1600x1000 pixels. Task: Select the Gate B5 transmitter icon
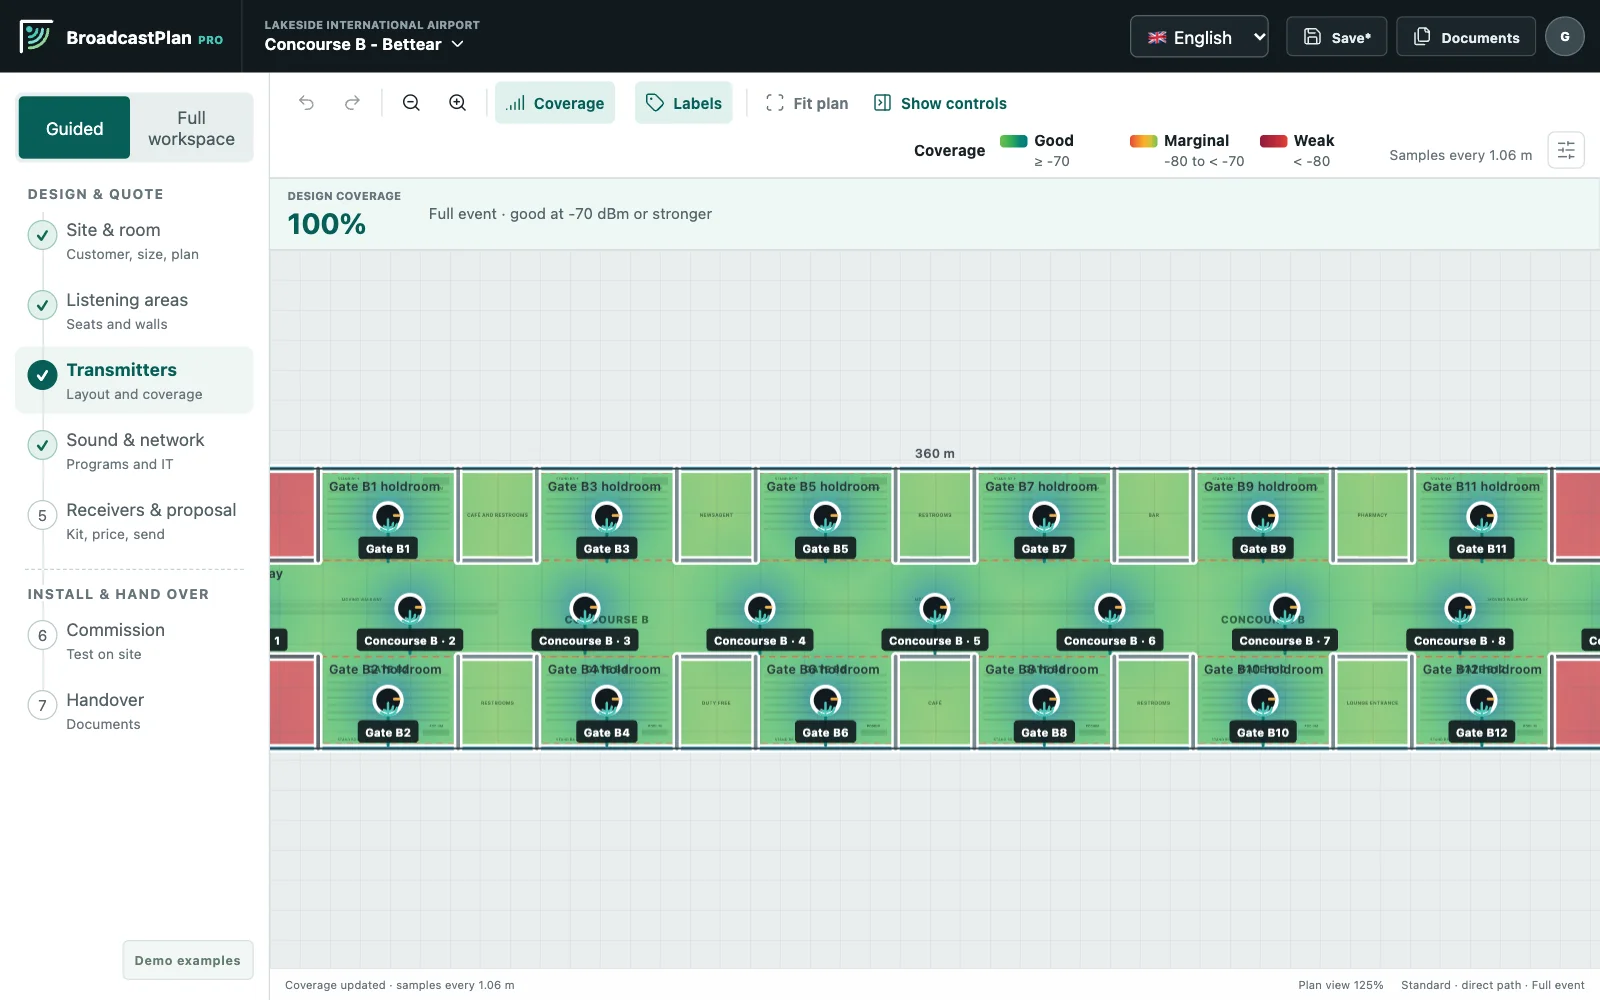[x=825, y=517]
